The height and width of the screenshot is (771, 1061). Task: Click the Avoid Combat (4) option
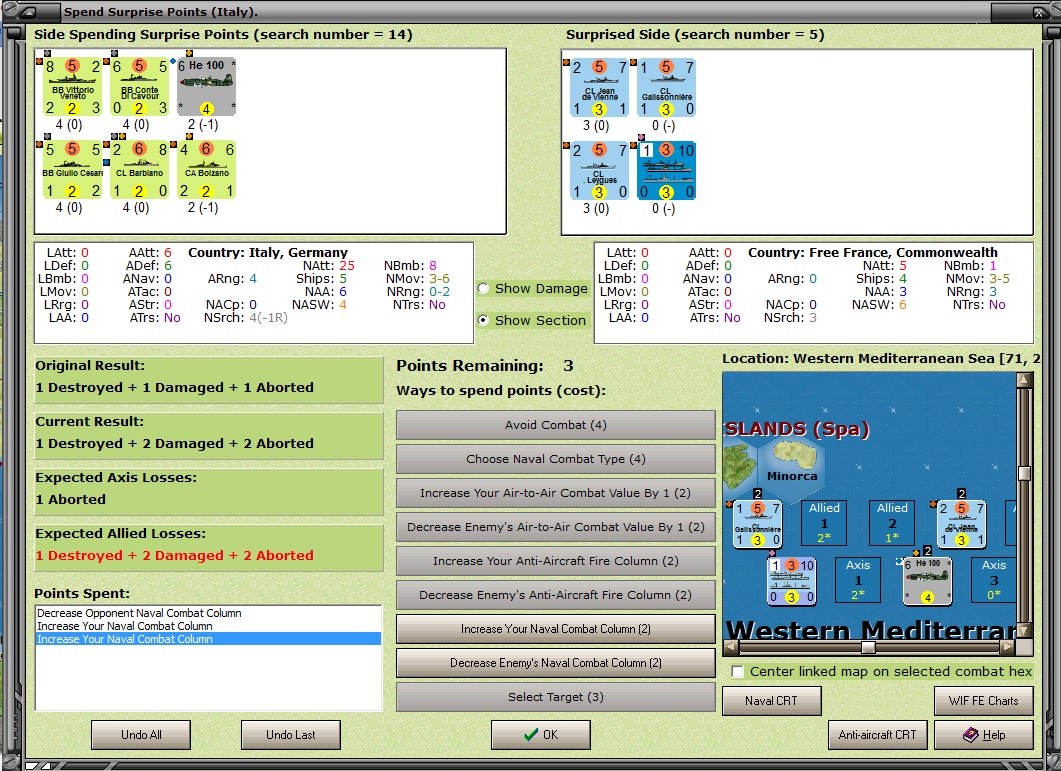(x=556, y=425)
